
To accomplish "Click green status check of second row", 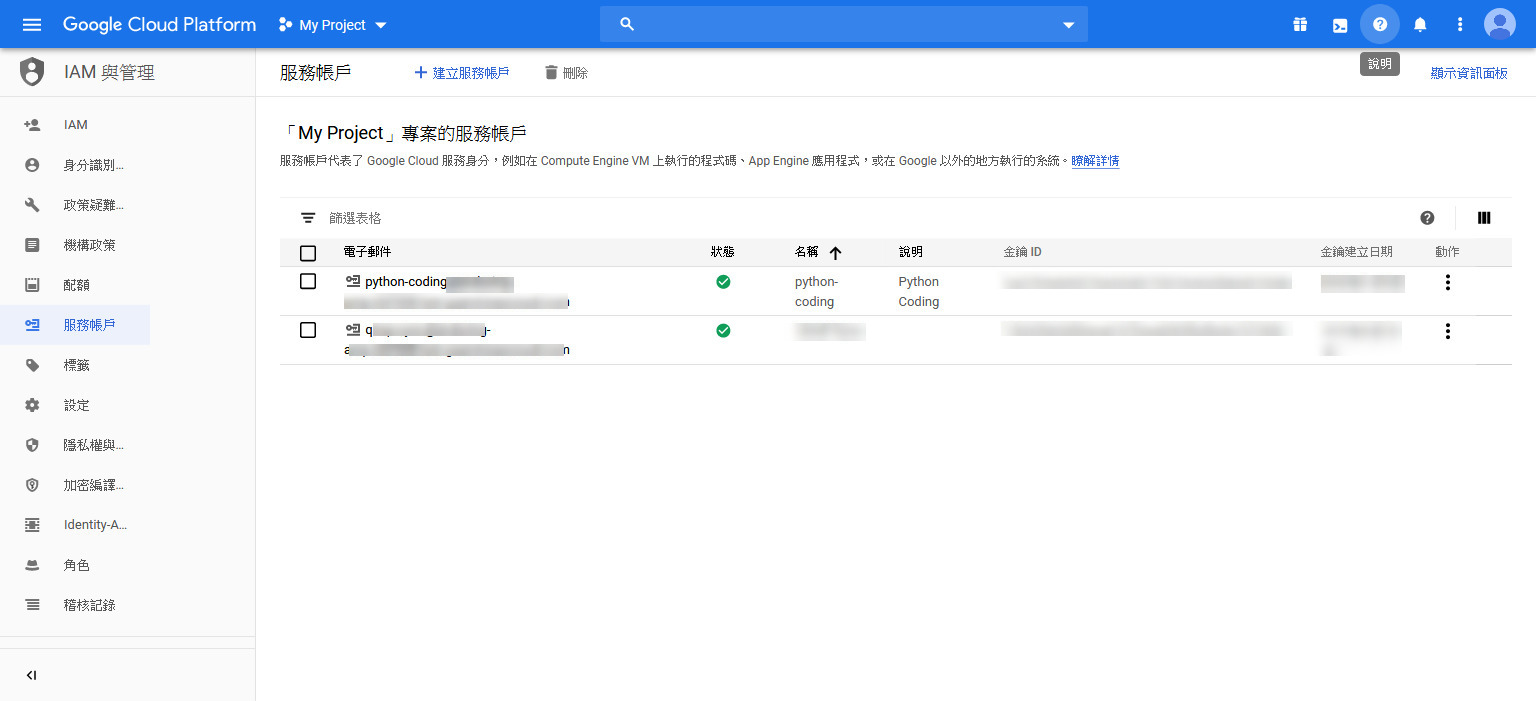I will (723, 330).
